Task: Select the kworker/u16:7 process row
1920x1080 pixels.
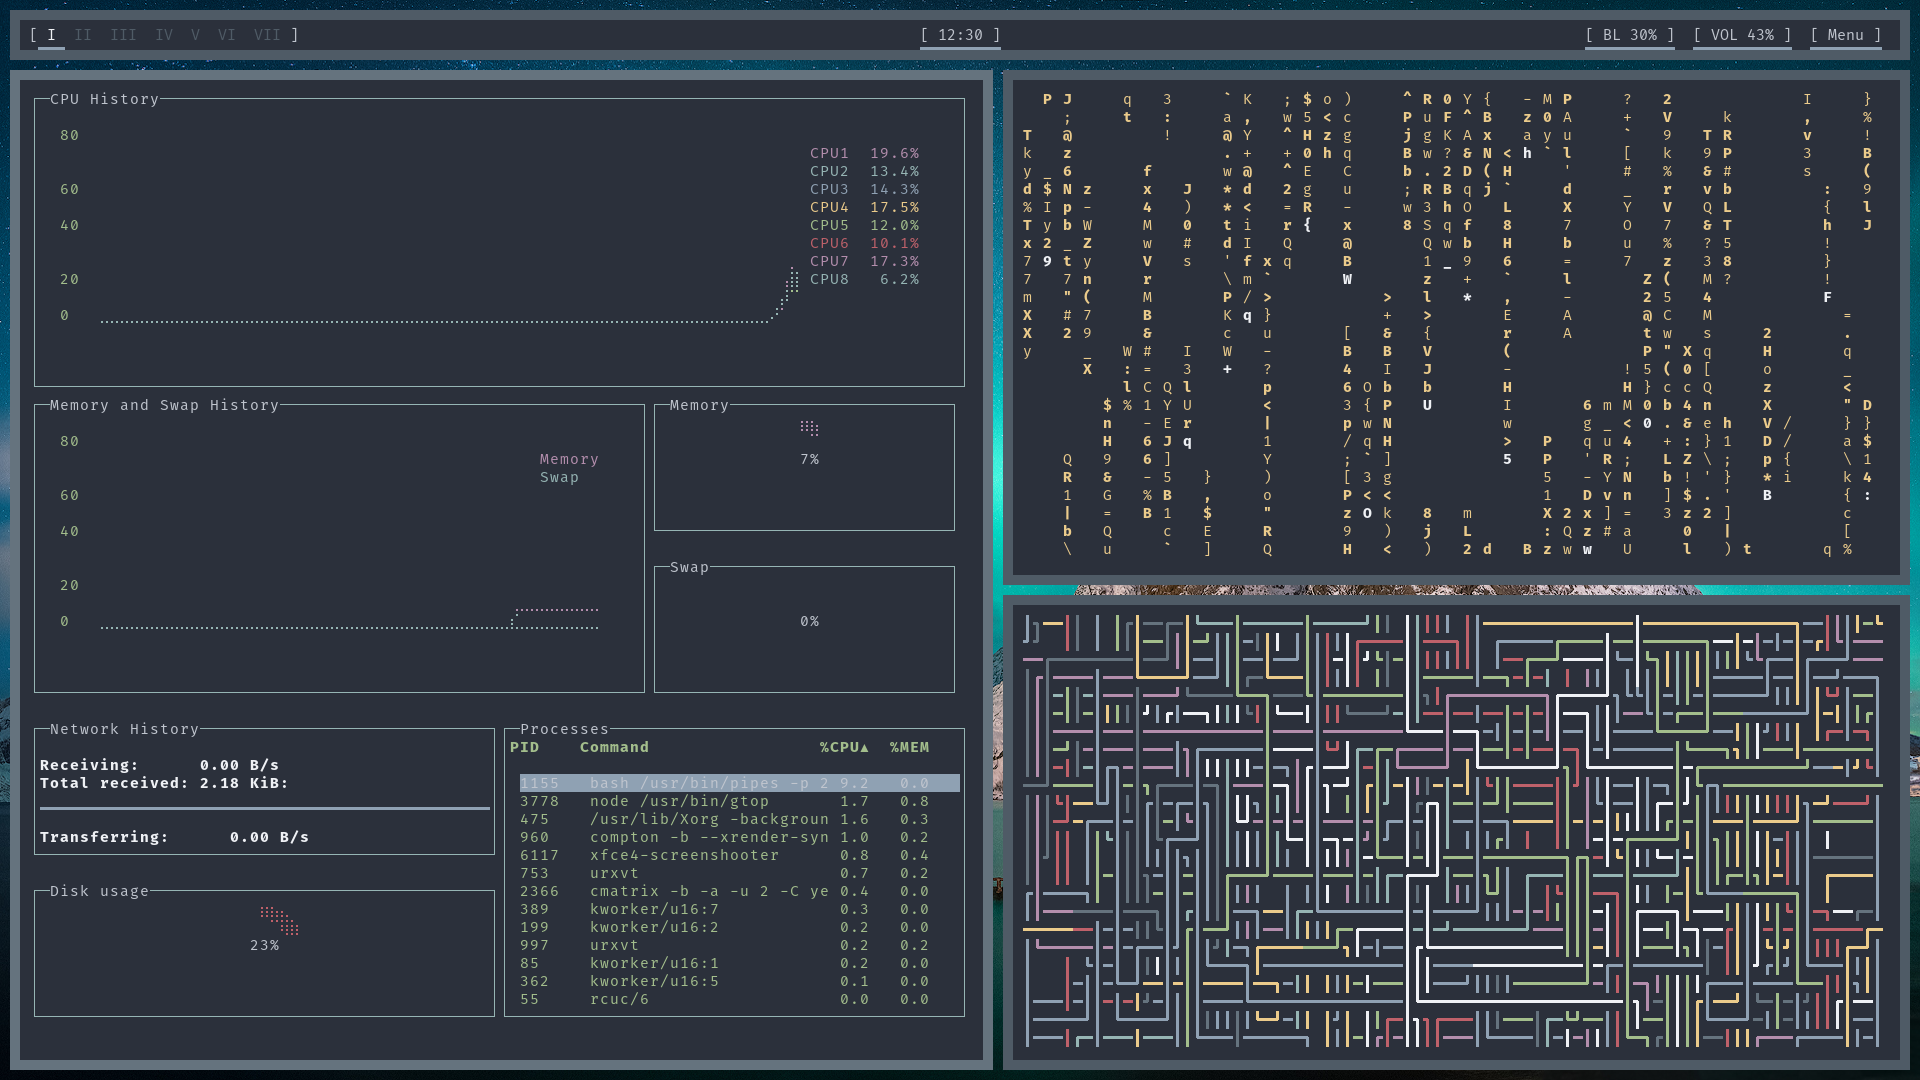Action: (x=739, y=909)
